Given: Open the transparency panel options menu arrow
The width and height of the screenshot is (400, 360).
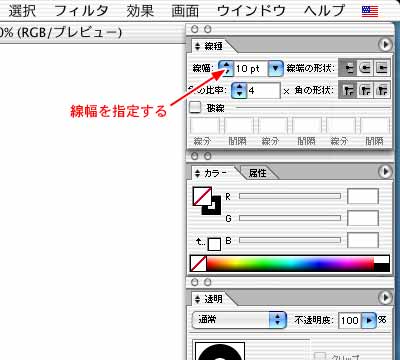Looking at the screenshot, I should click(x=385, y=297).
